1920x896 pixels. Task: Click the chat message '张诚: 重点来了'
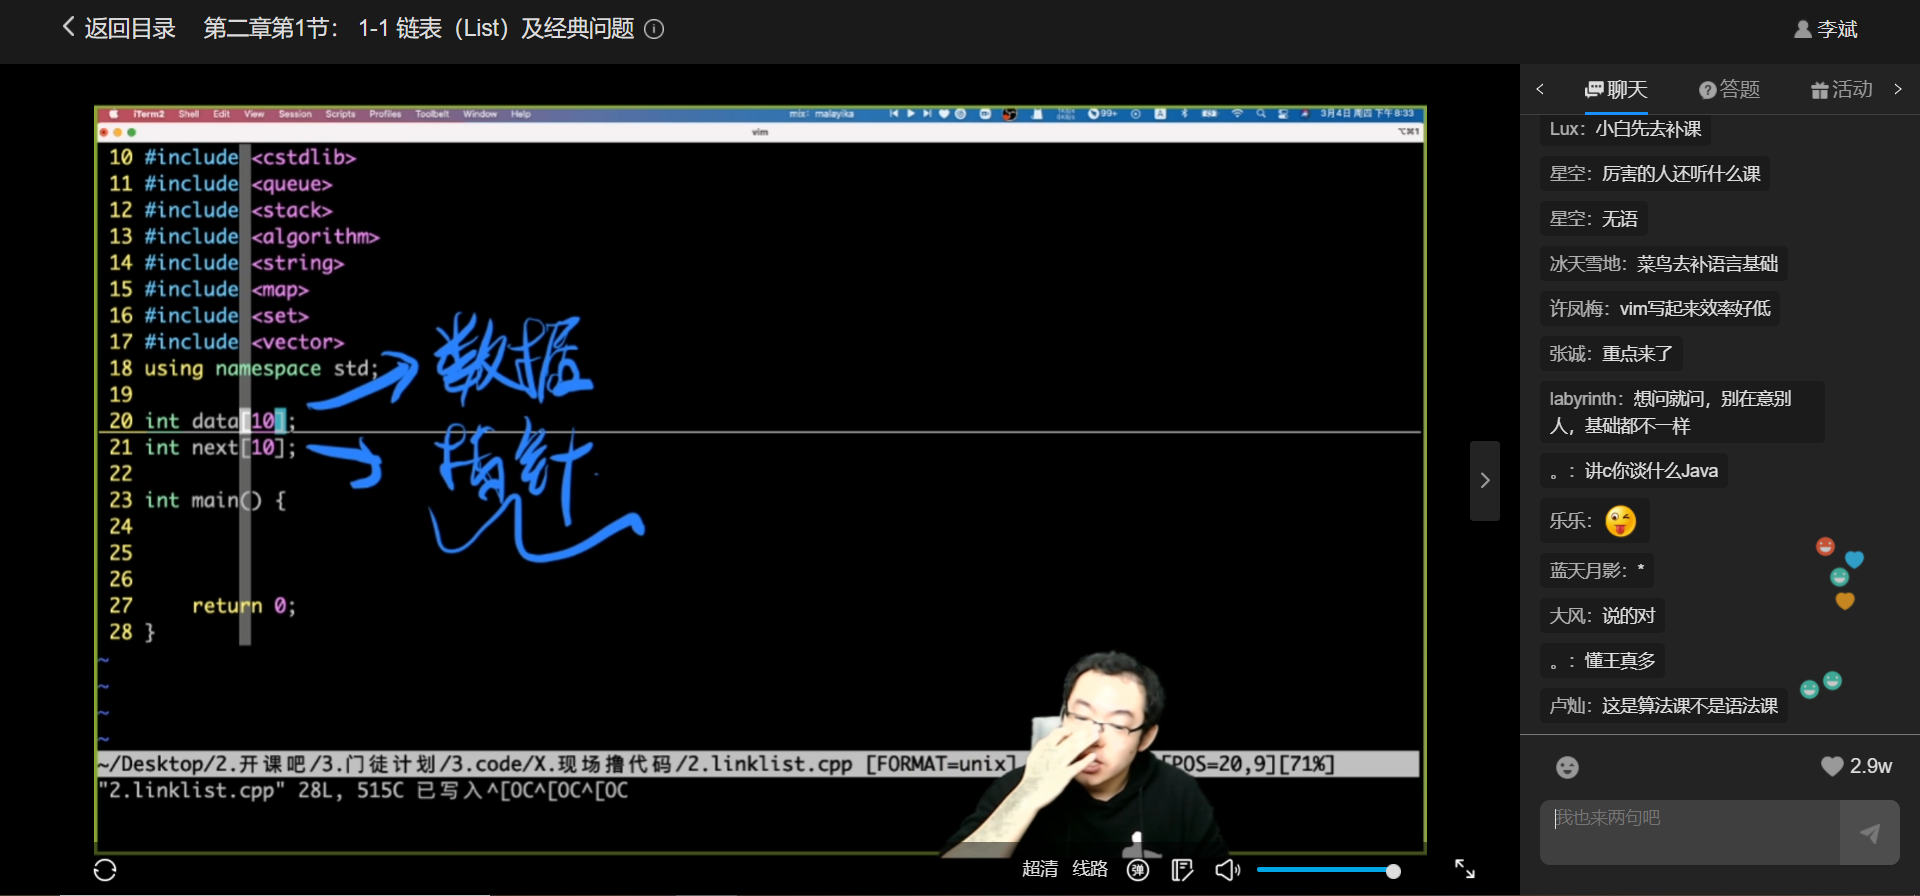[1611, 353]
